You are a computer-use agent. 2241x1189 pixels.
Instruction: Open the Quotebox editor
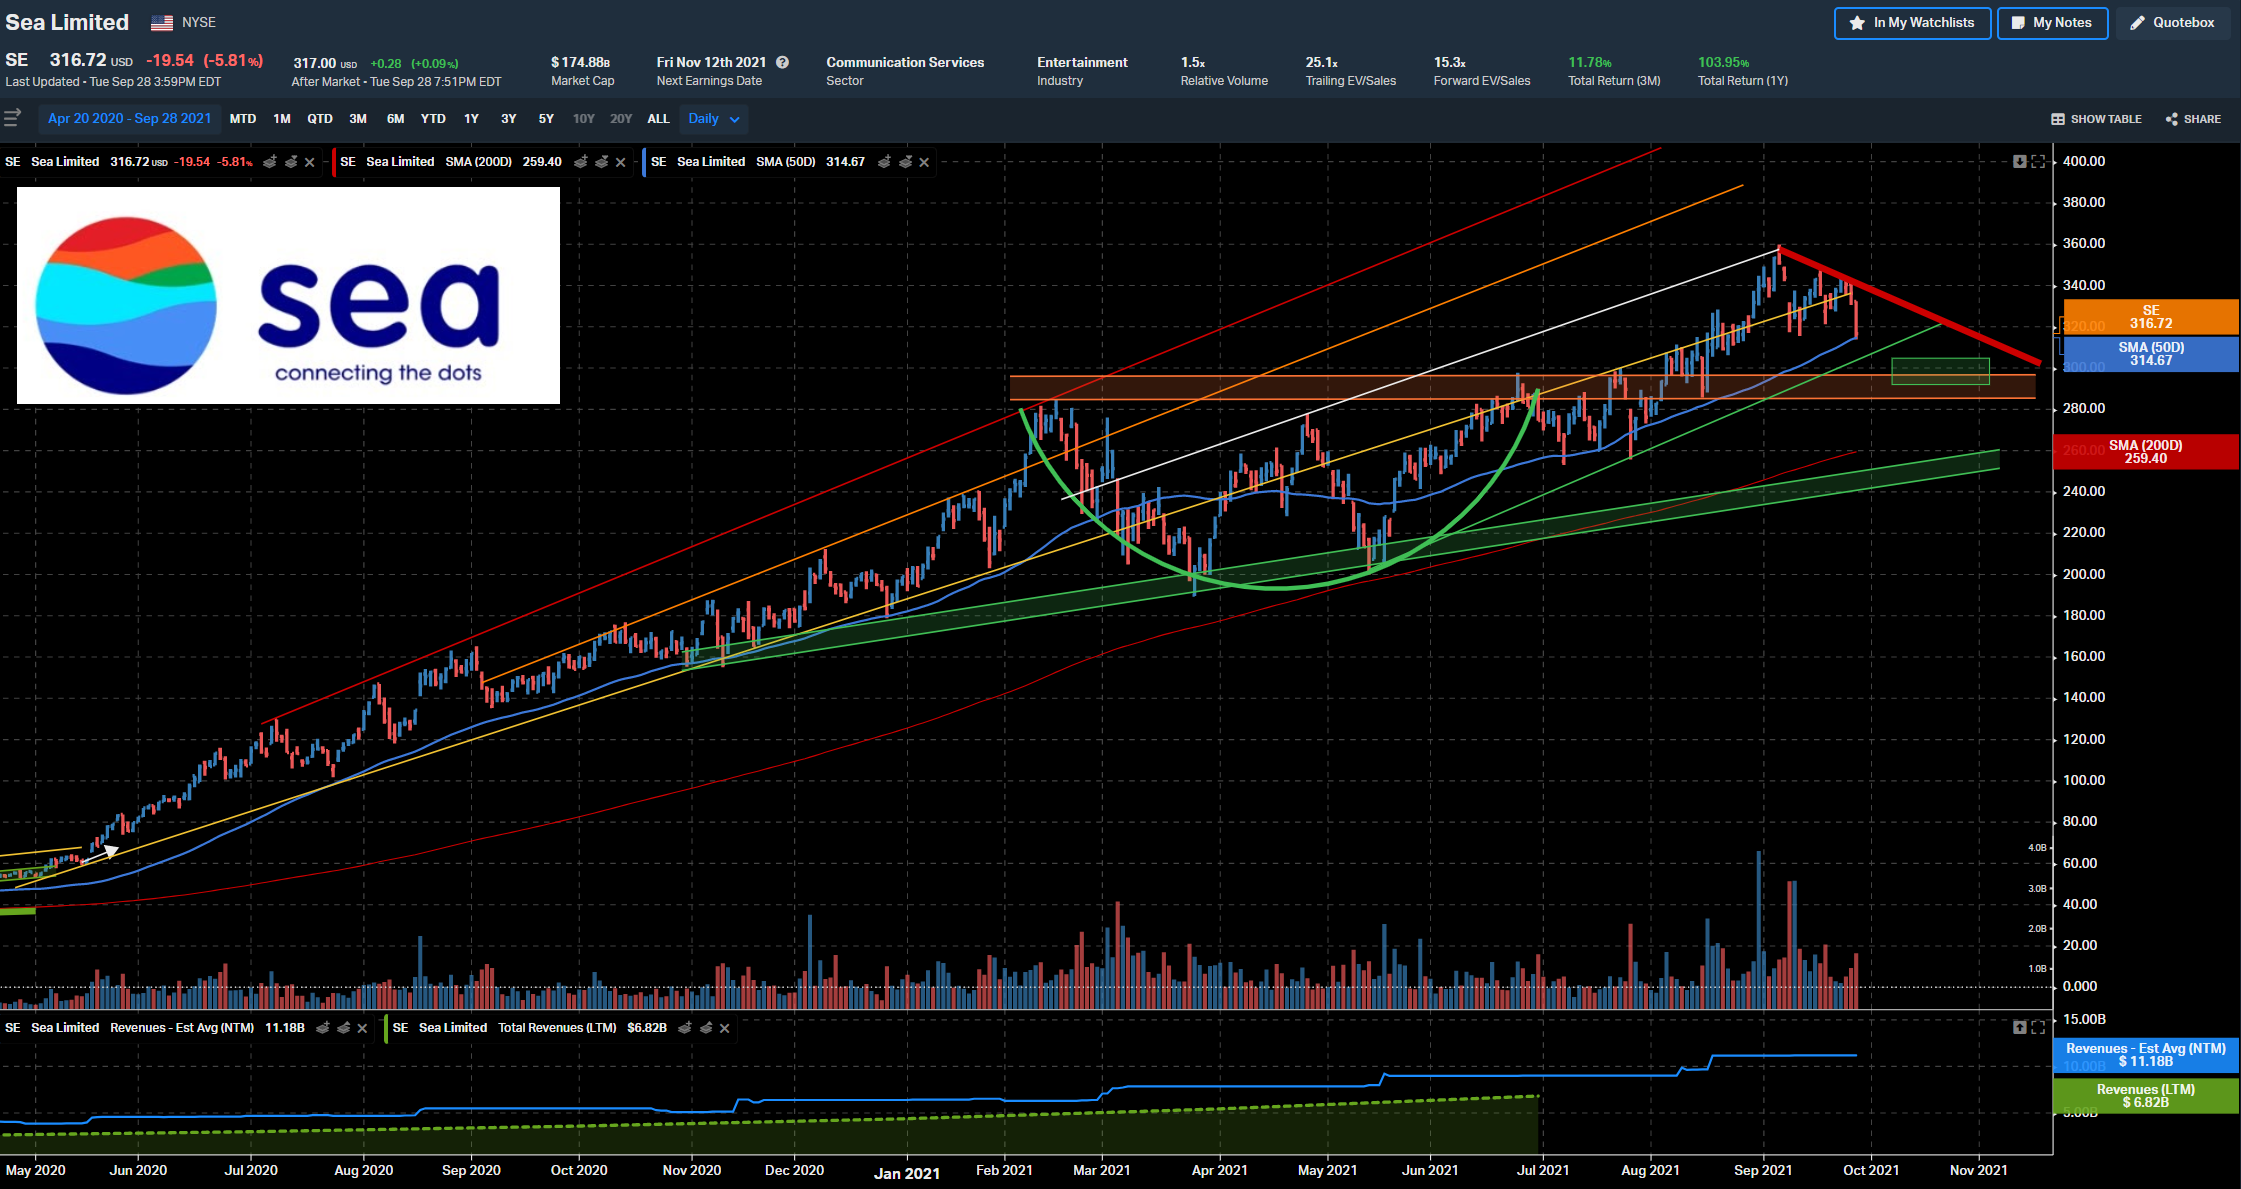[x=2172, y=23]
